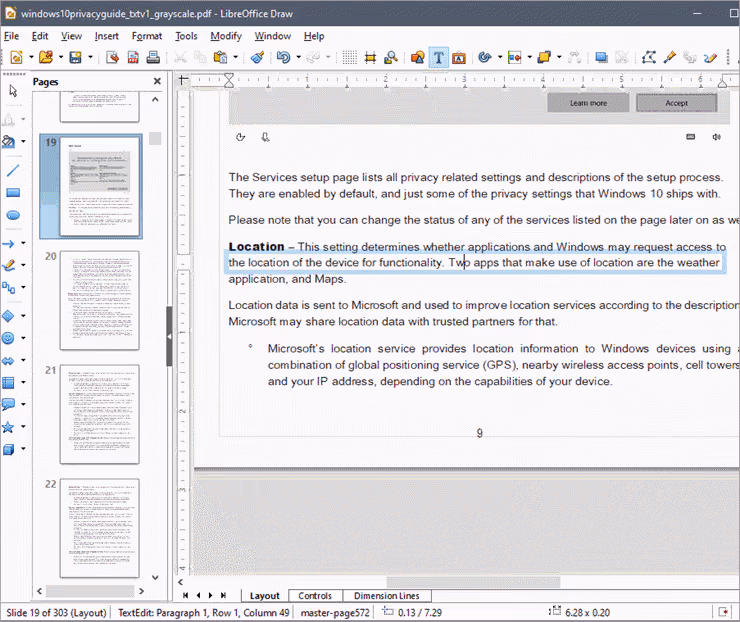Image resolution: width=740 pixels, height=622 pixels.
Task: Select the Callouts speech bubble tool
Action: pos(8,404)
